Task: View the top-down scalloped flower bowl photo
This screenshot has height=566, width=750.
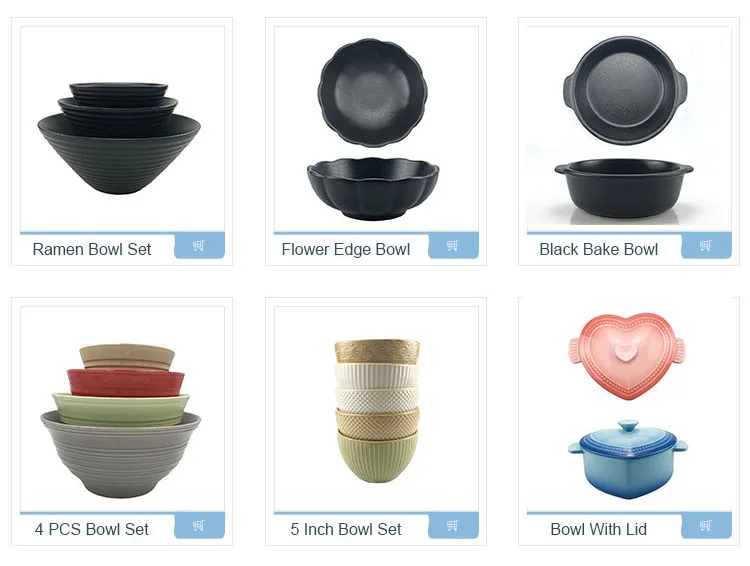Action: (x=373, y=92)
